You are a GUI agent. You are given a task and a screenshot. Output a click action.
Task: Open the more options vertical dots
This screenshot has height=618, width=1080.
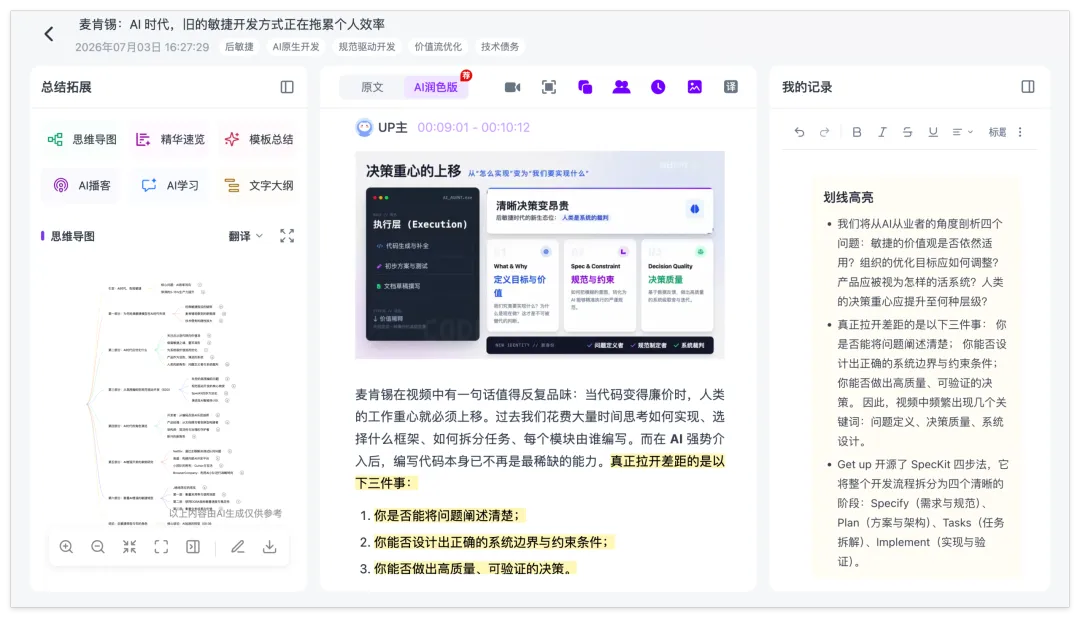pyautogui.click(x=1020, y=132)
